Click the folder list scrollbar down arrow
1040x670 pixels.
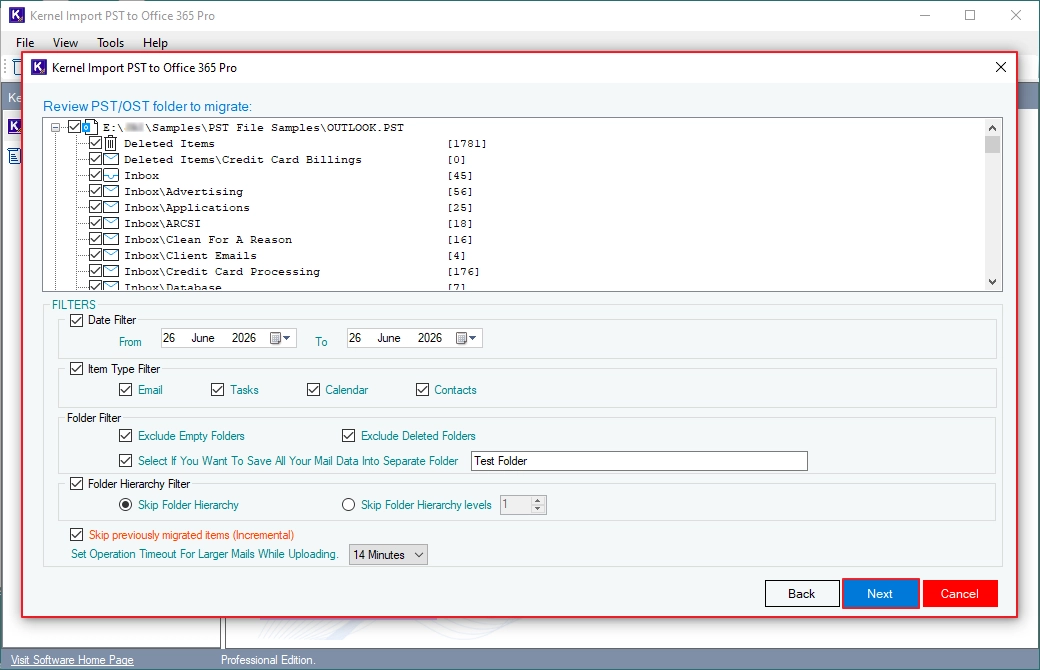click(992, 282)
